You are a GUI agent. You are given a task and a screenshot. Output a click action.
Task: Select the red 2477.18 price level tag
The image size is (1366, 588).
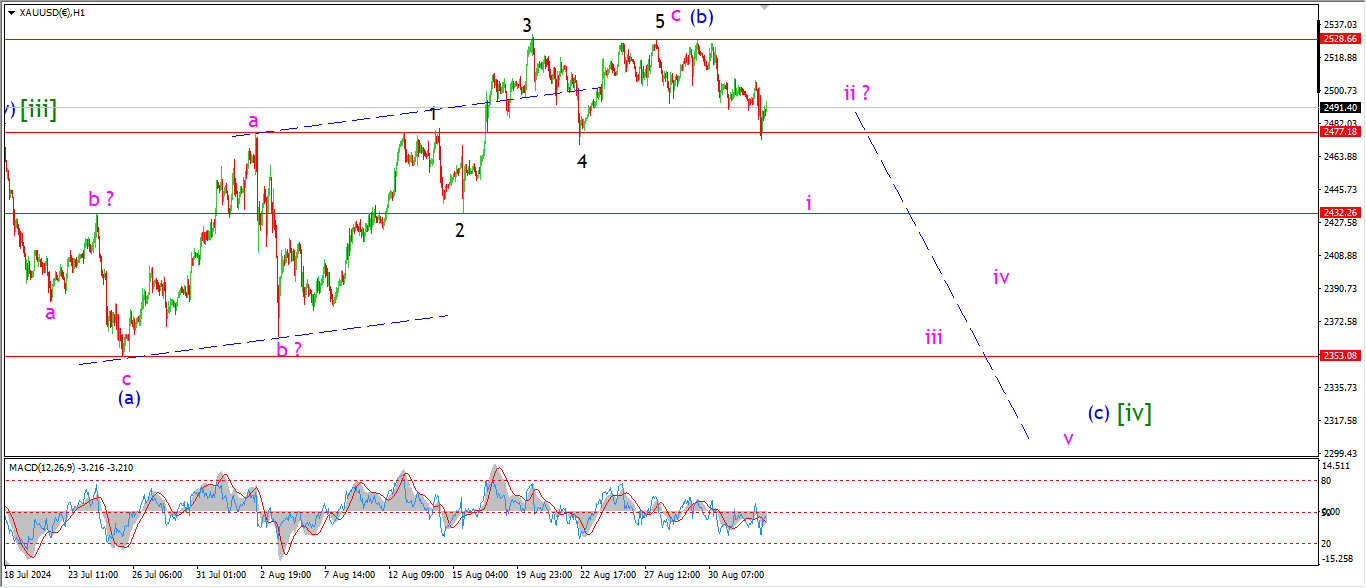(x=1339, y=132)
